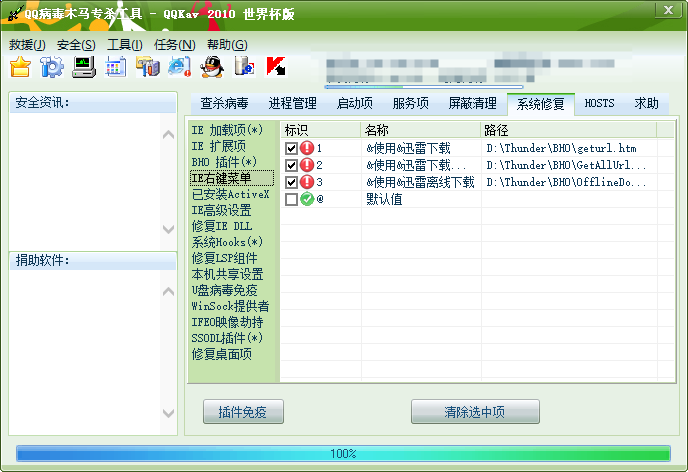Click the 100% progress bar
This screenshot has width=688, height=472.
(343, 453)
